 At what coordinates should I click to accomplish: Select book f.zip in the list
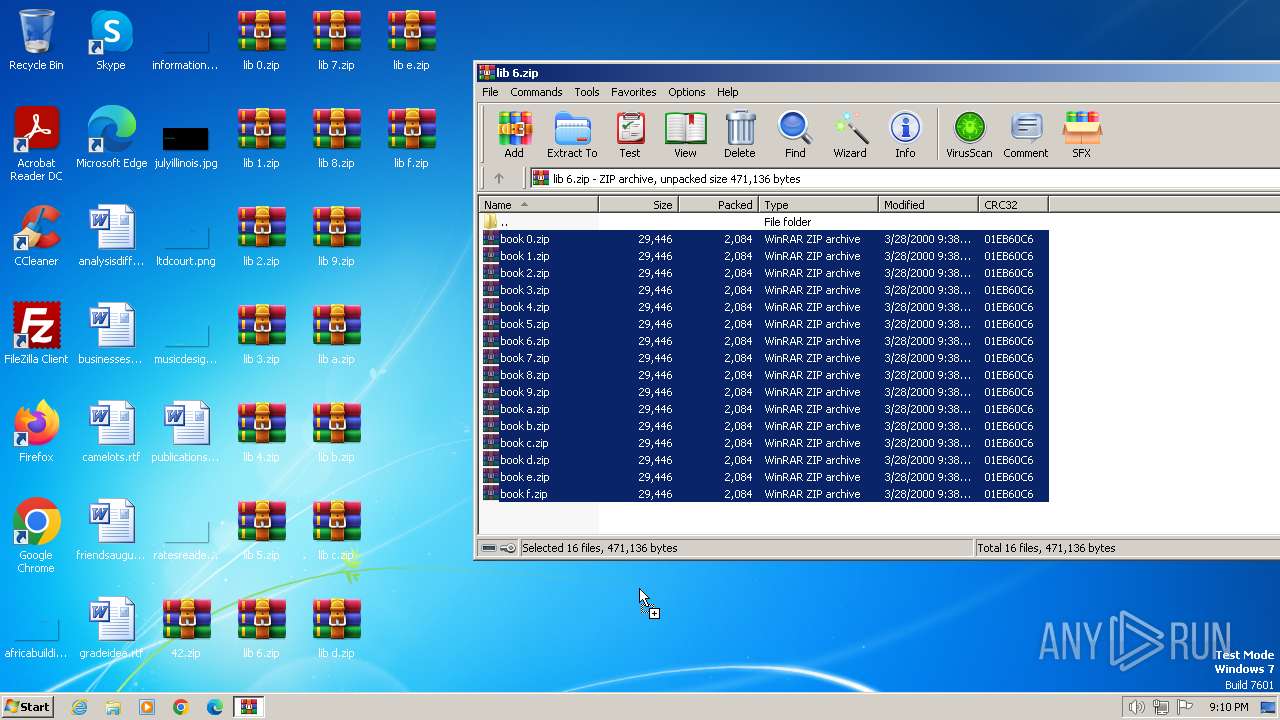click(x=764, y=494)
